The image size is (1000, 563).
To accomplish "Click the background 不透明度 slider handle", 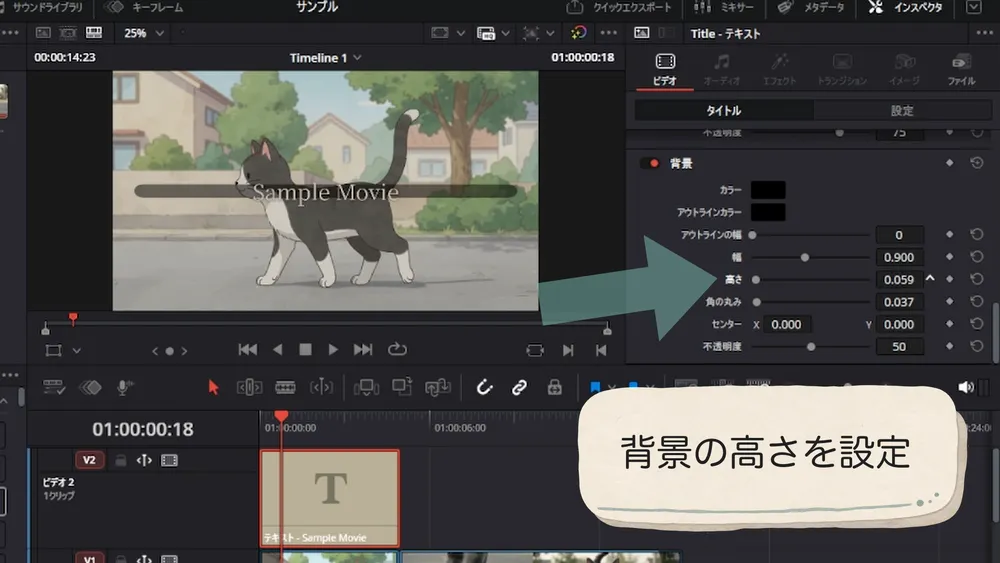I will point(811,347).
